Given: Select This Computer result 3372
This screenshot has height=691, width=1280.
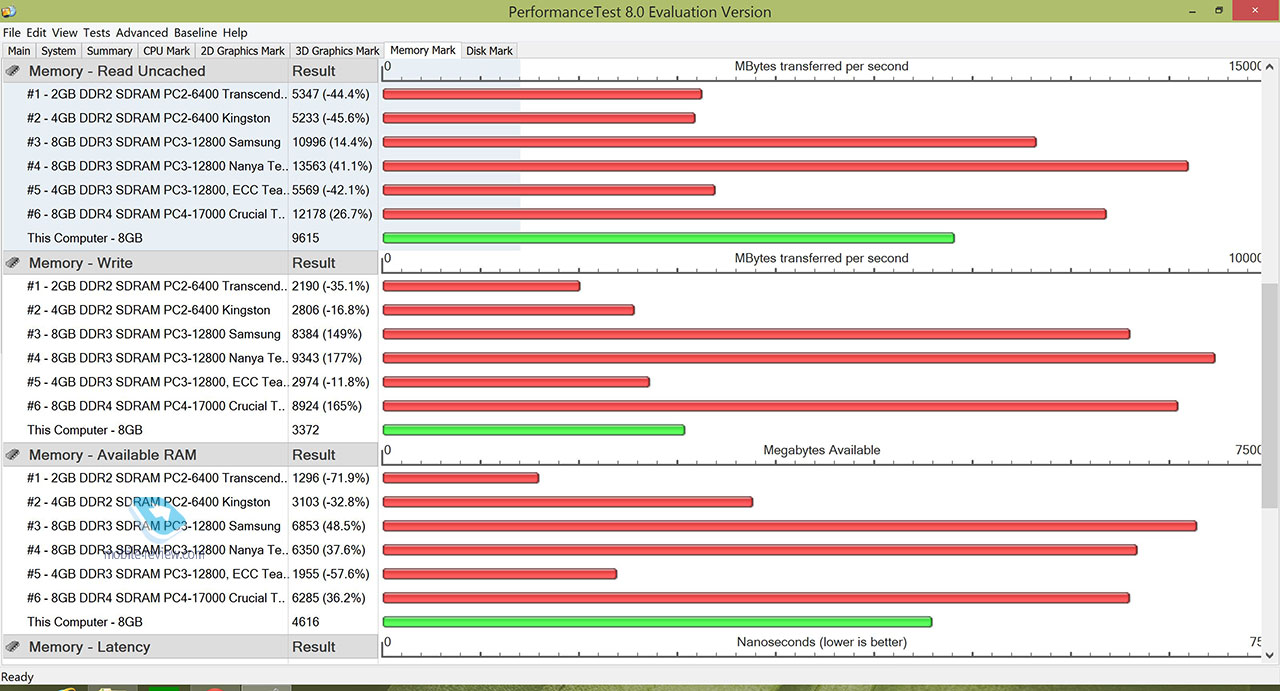Looking at the screenshot, I should point(306,430).
